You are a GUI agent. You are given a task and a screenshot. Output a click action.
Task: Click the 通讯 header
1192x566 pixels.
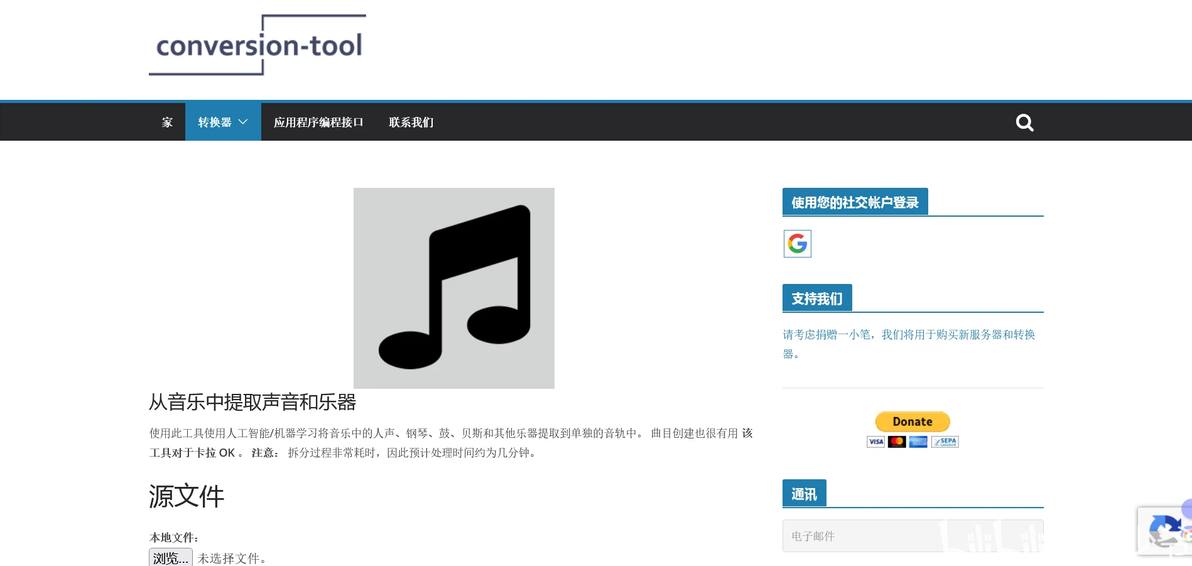[x=804, y=494]
